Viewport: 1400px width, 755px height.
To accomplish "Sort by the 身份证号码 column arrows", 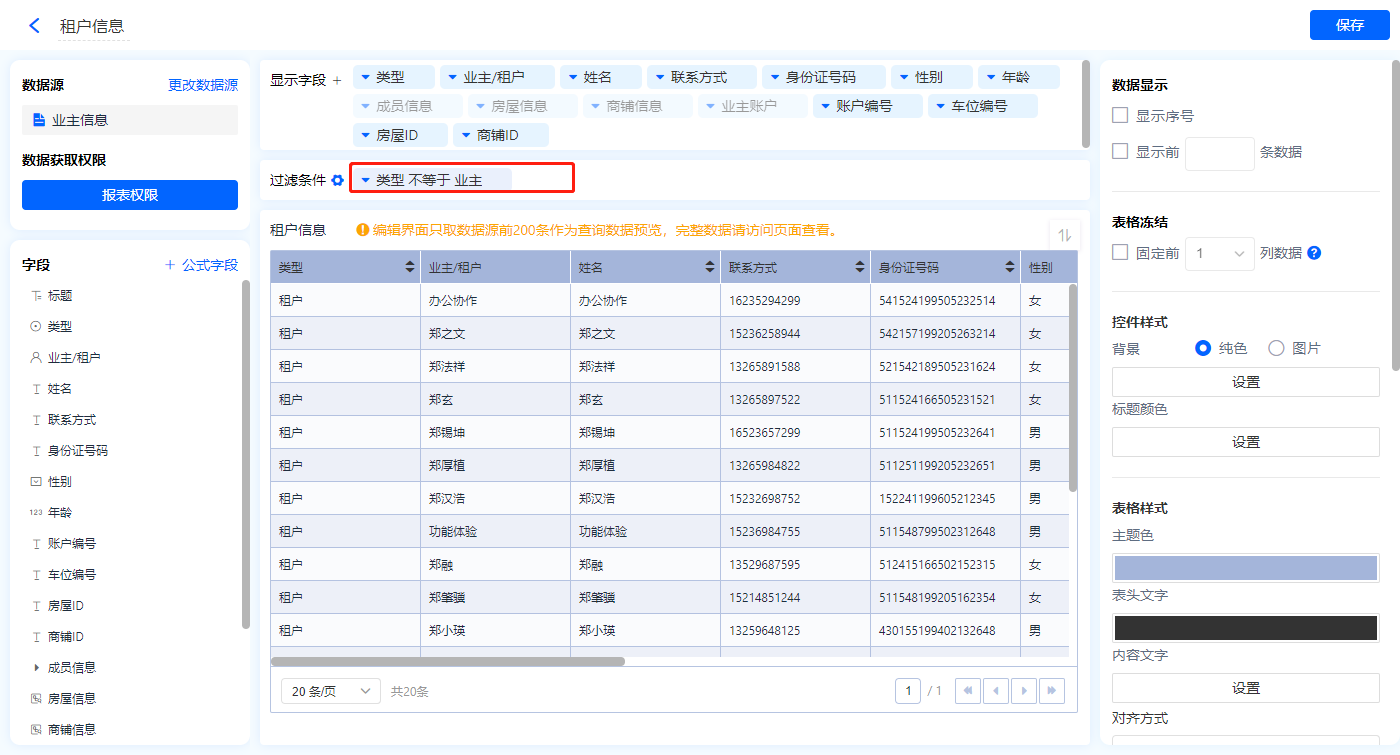I will click(1010, 268).
